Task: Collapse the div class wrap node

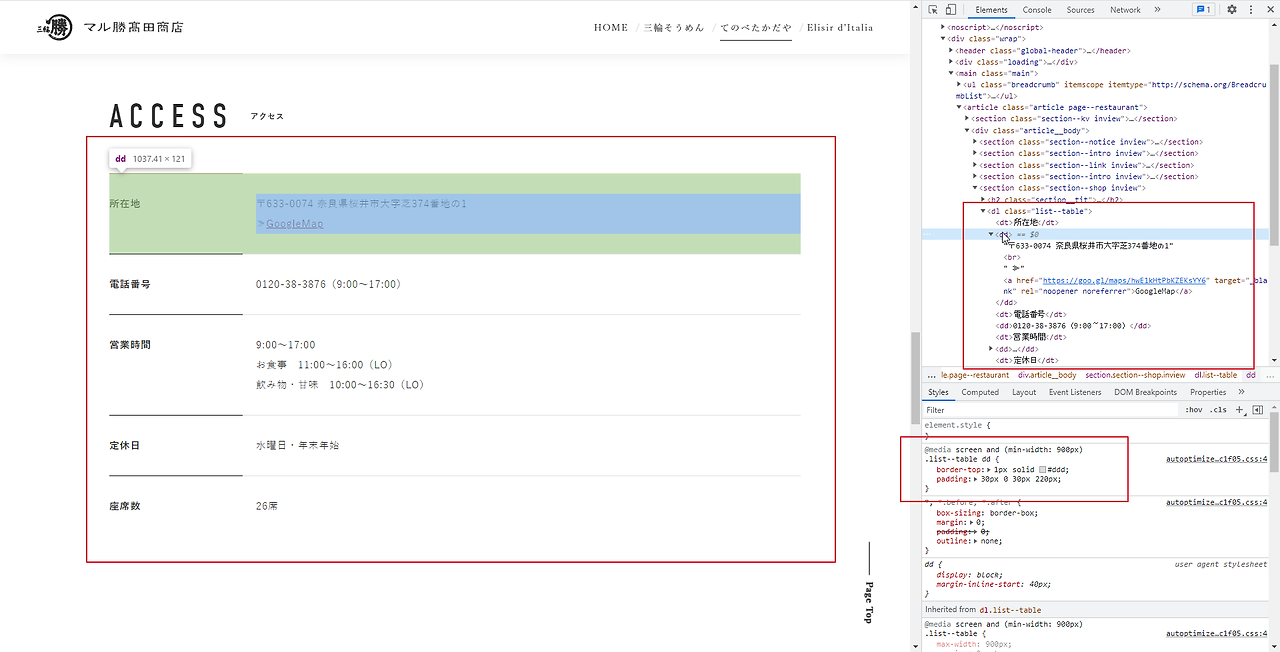Action: (944, 38)
